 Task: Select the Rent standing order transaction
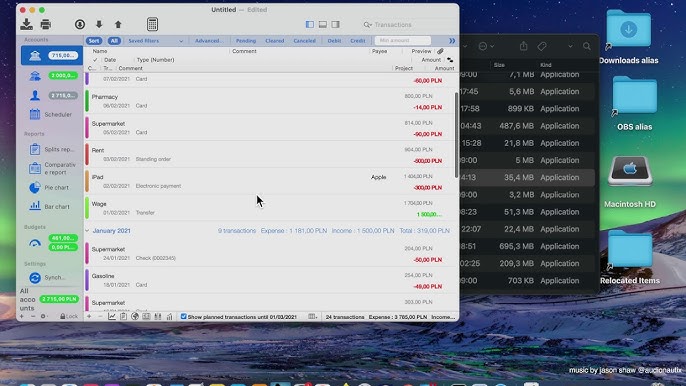[269, 154]
